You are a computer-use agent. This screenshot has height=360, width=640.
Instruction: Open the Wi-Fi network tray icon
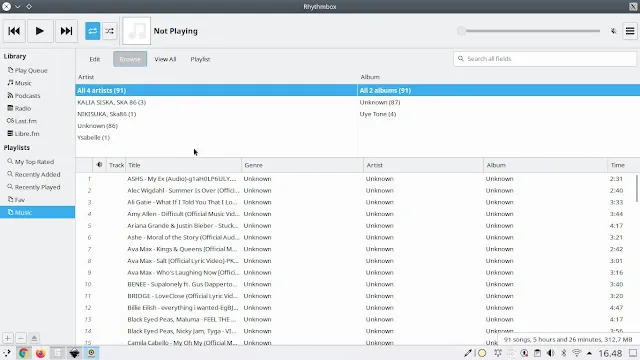tap(577, 353)
